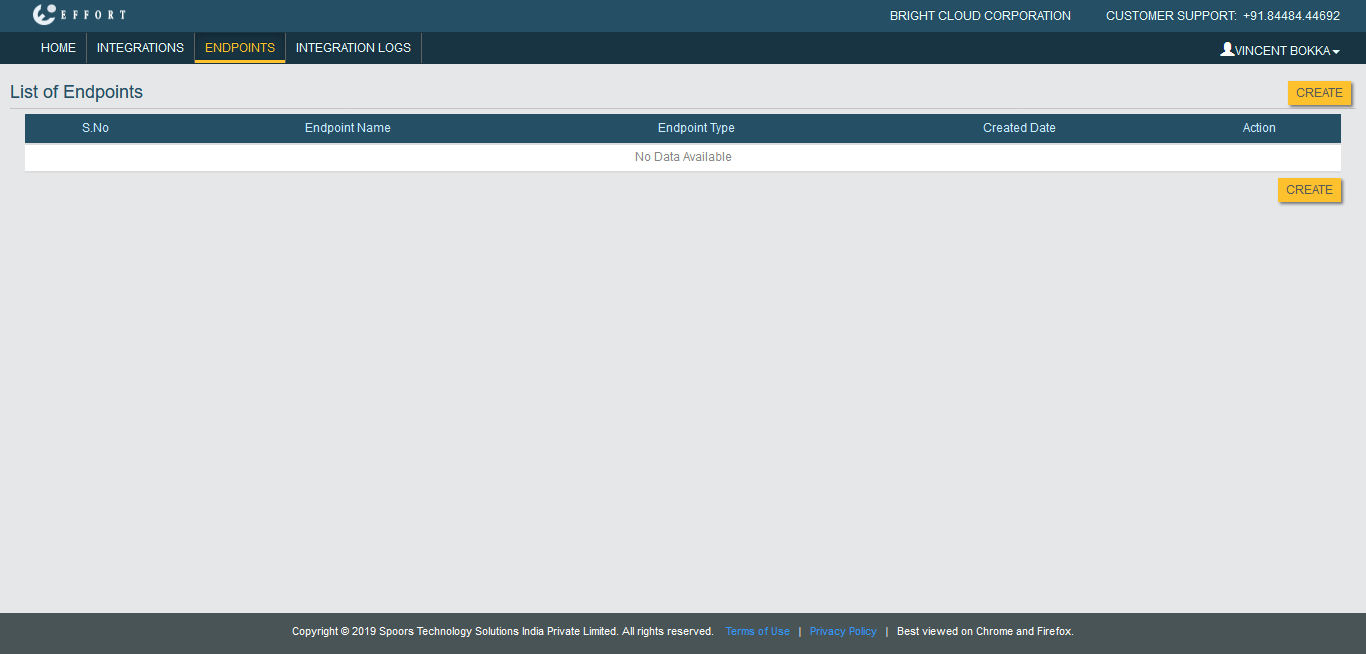Click the EFFORT logo icon
This screenshot has width=1366, height=654.
click(x=44, y=15)
